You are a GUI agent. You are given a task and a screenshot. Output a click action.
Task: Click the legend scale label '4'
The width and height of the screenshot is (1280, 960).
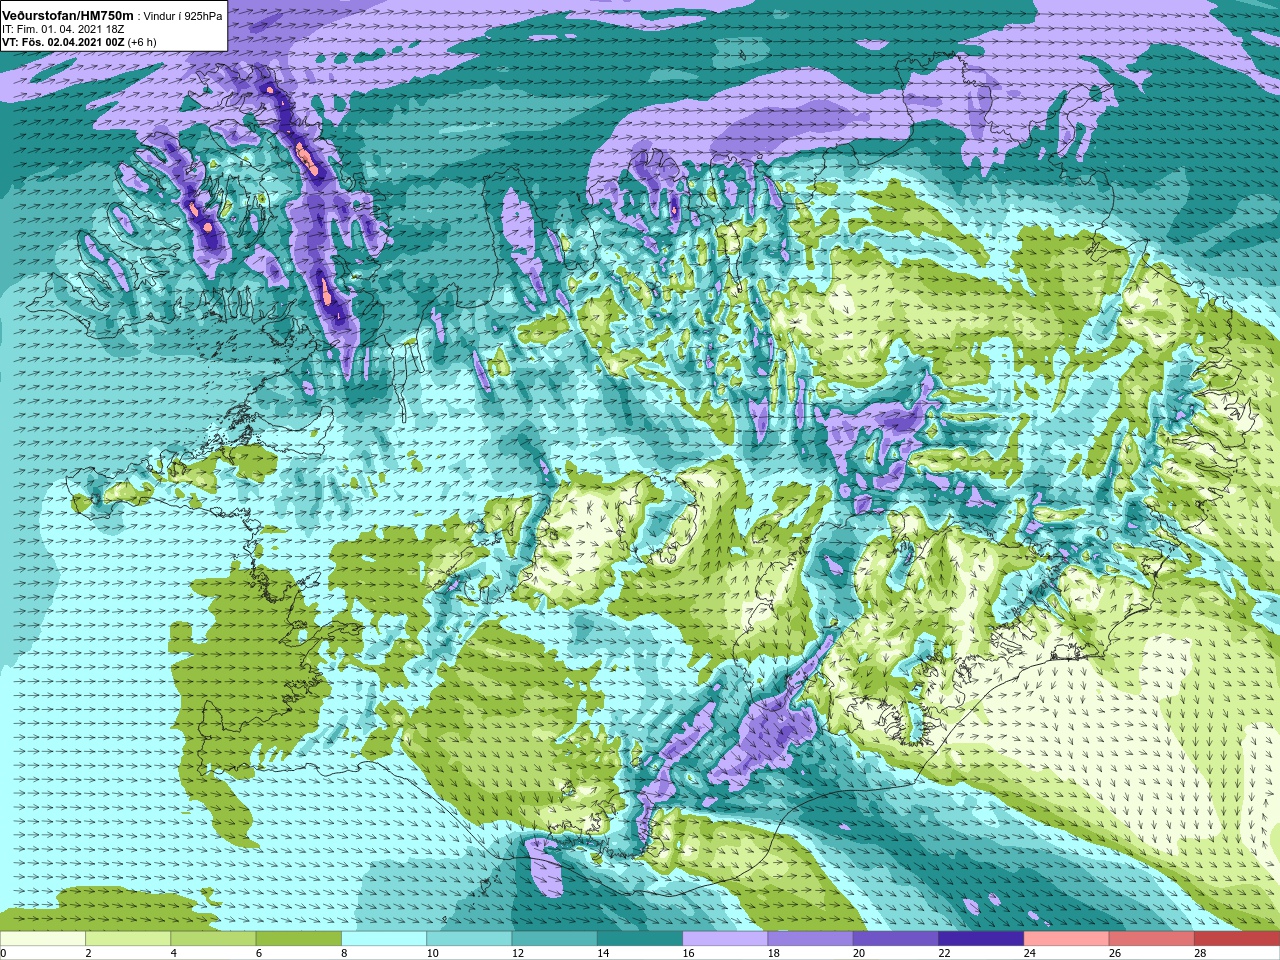pyautogui.click(x=174, y=953)
